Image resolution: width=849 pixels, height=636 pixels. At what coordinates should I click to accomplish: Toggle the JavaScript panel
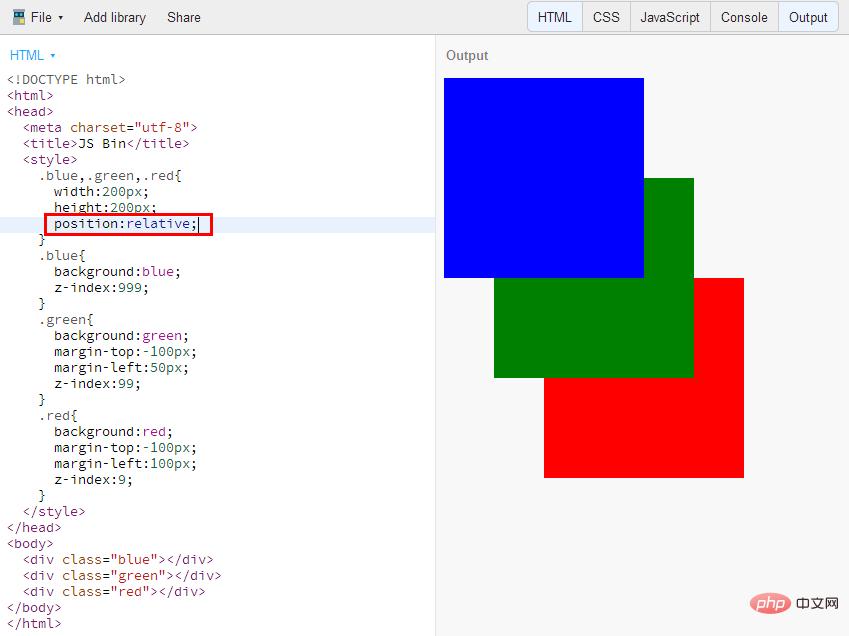click(x=670, y=17)
